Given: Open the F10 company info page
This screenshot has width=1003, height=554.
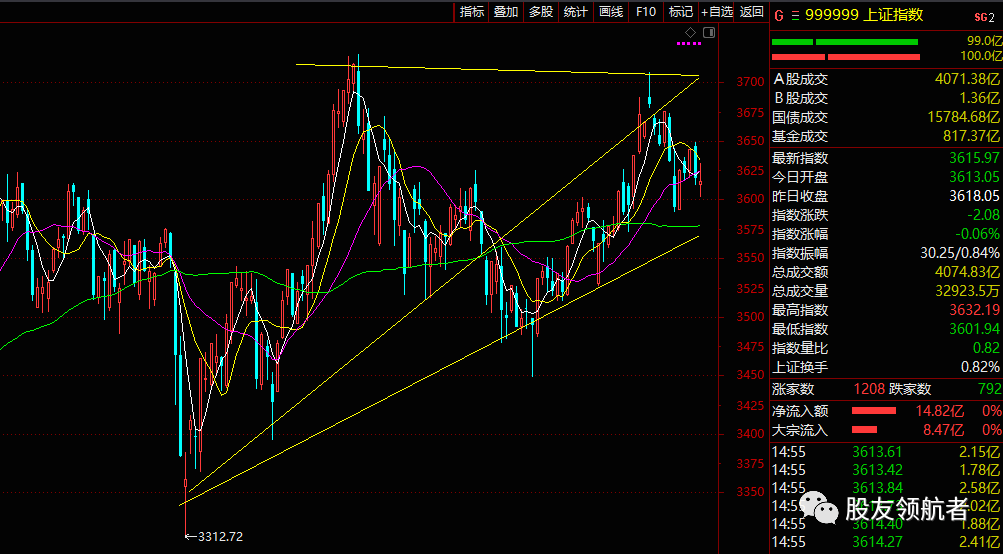Looking at the screenshot, I should point(646,12).
